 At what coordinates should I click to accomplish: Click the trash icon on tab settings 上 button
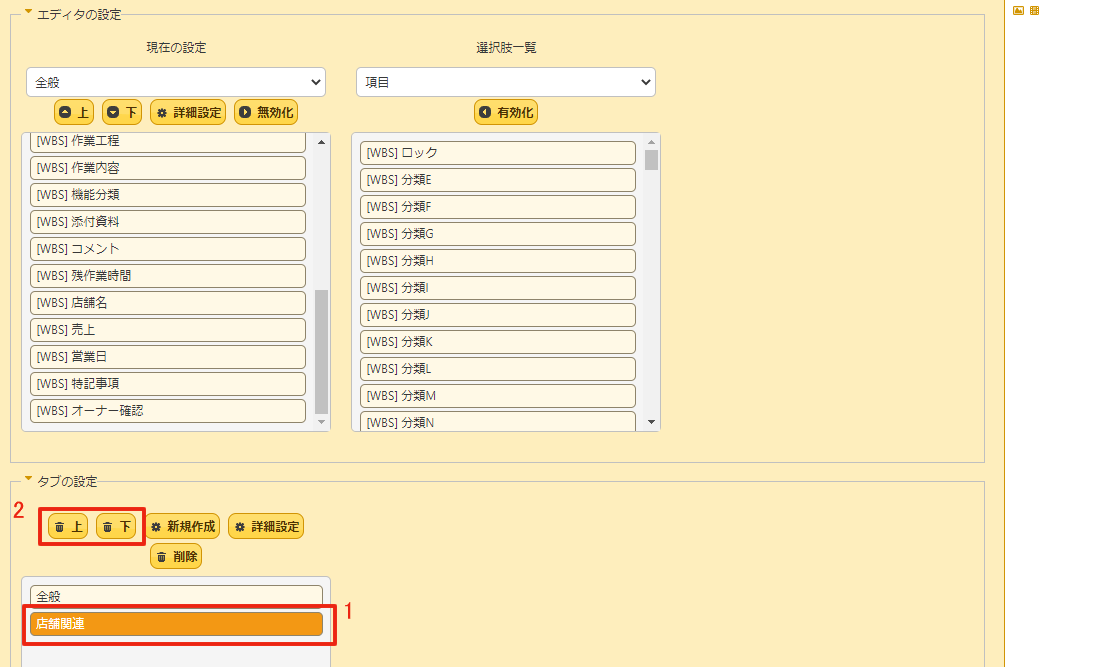click(x=58, y=525)
